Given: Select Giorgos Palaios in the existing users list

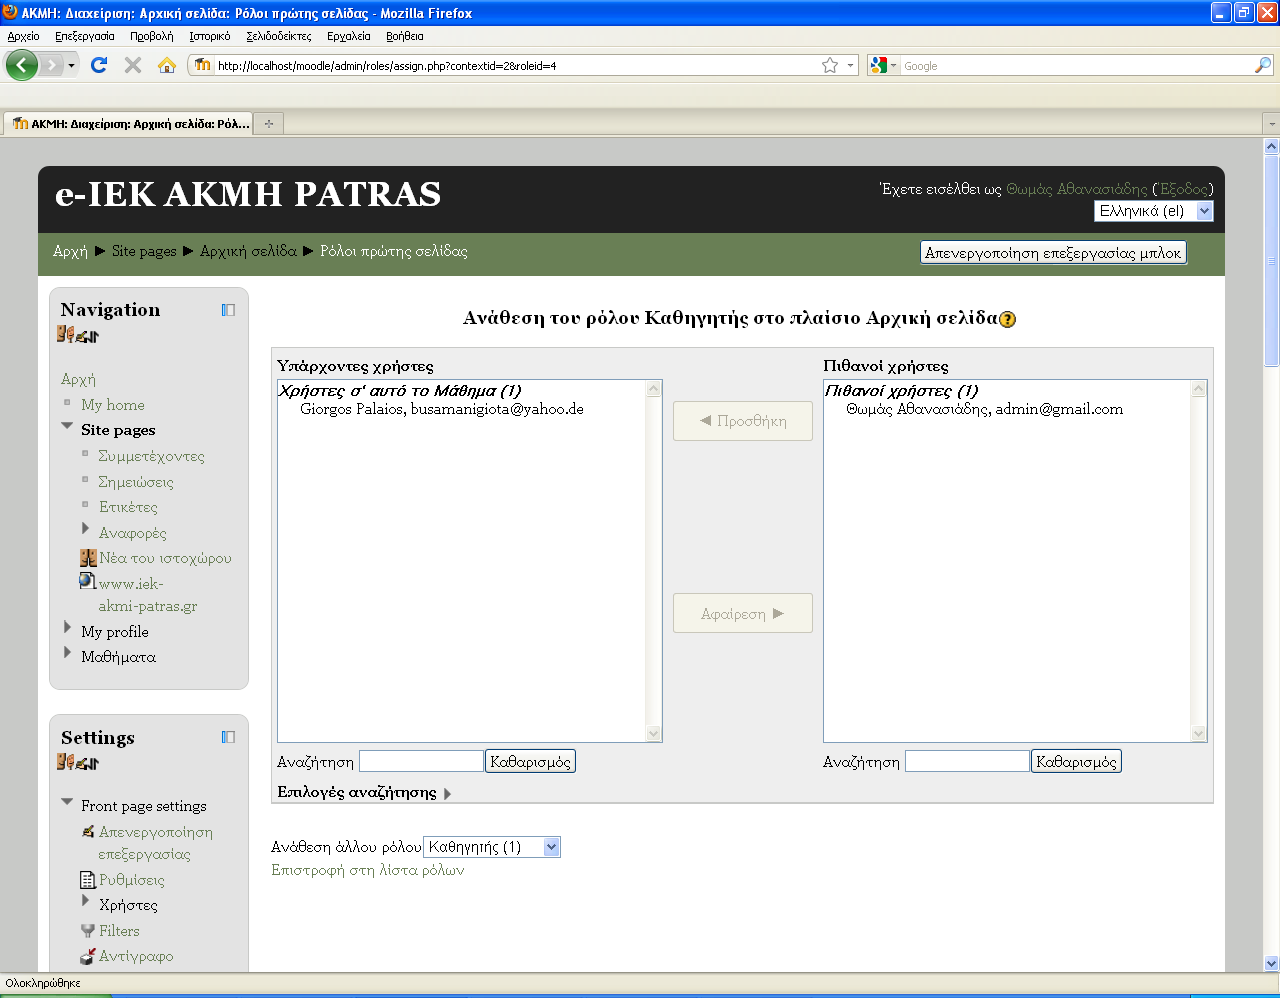Looking at the screenshot, I should pyautogui.click(x=442, y=409).
